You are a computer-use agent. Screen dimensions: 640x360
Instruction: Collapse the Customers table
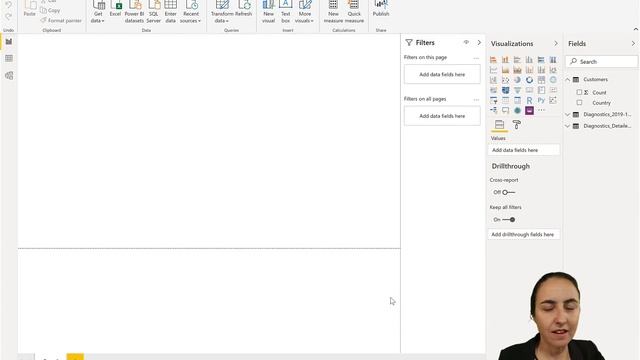[x=568, y=80]
